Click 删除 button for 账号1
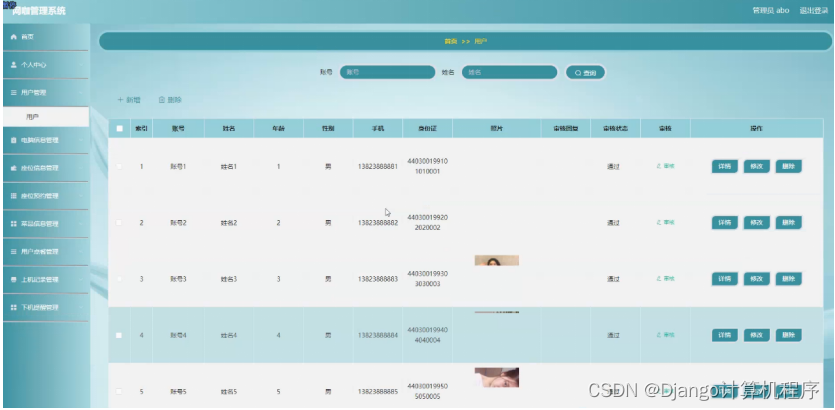This screenshot has height=410, width=835. click(789, 166)
